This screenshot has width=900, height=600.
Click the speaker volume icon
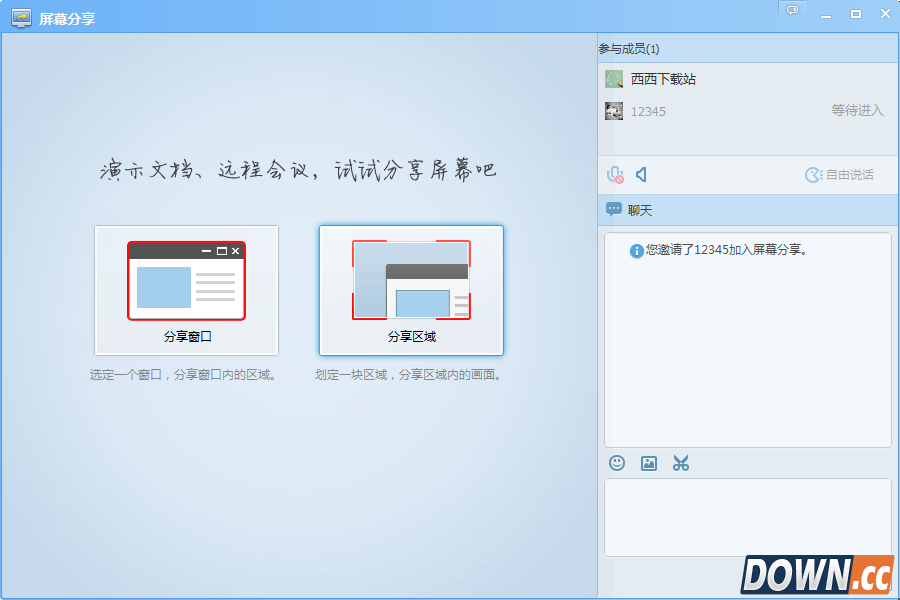click(641, 174)
